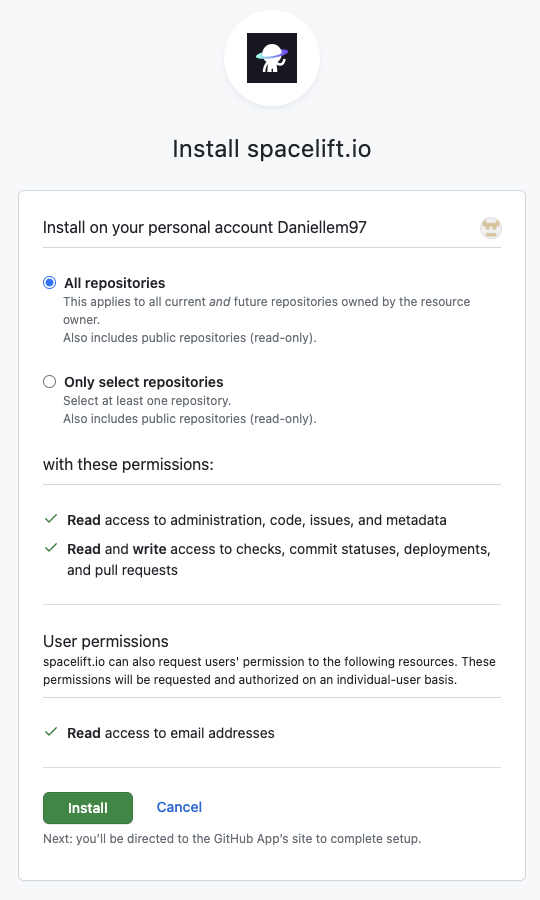Viewport: 540px width, 900px height.
Task: Click Read access to email addresses text
Action: pos(170,733)
